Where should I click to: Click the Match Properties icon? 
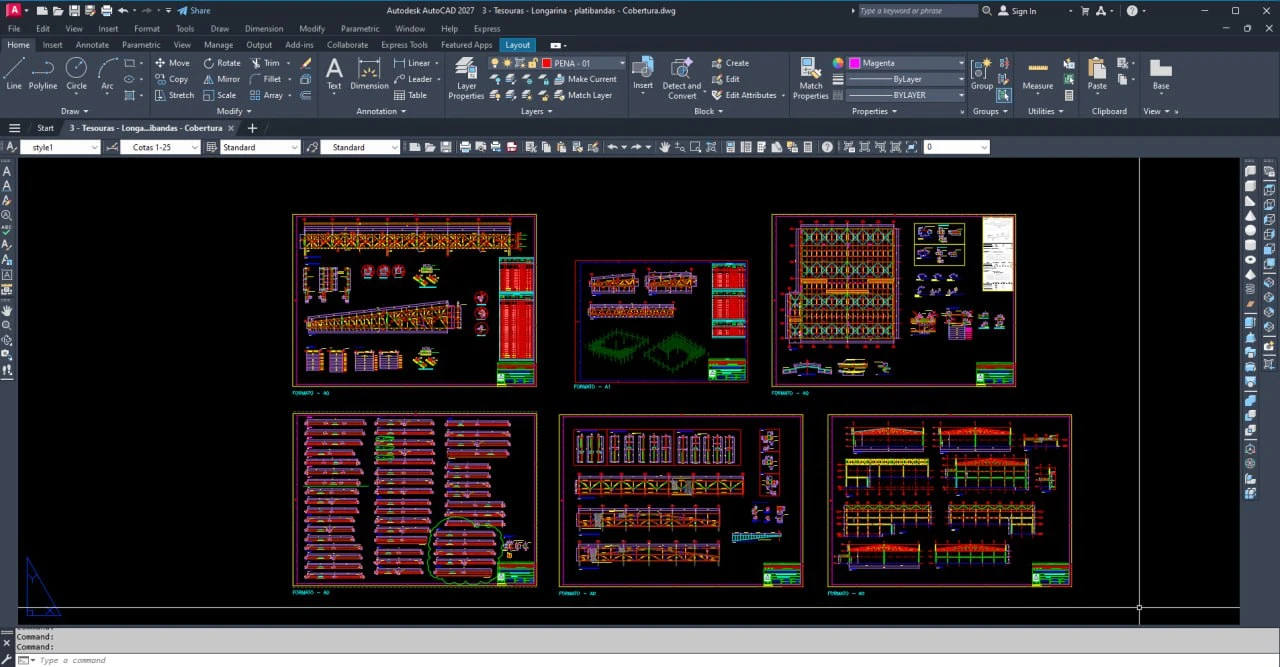point(810,77)
